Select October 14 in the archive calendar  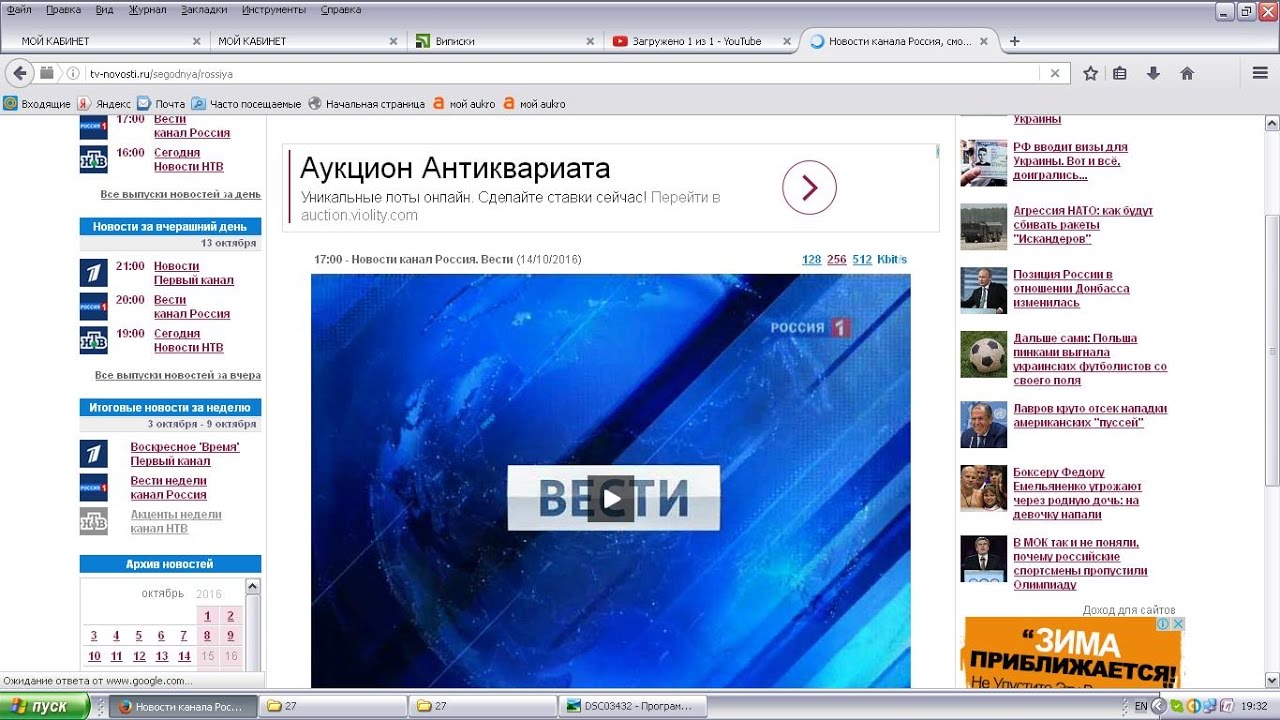point(184,656)
